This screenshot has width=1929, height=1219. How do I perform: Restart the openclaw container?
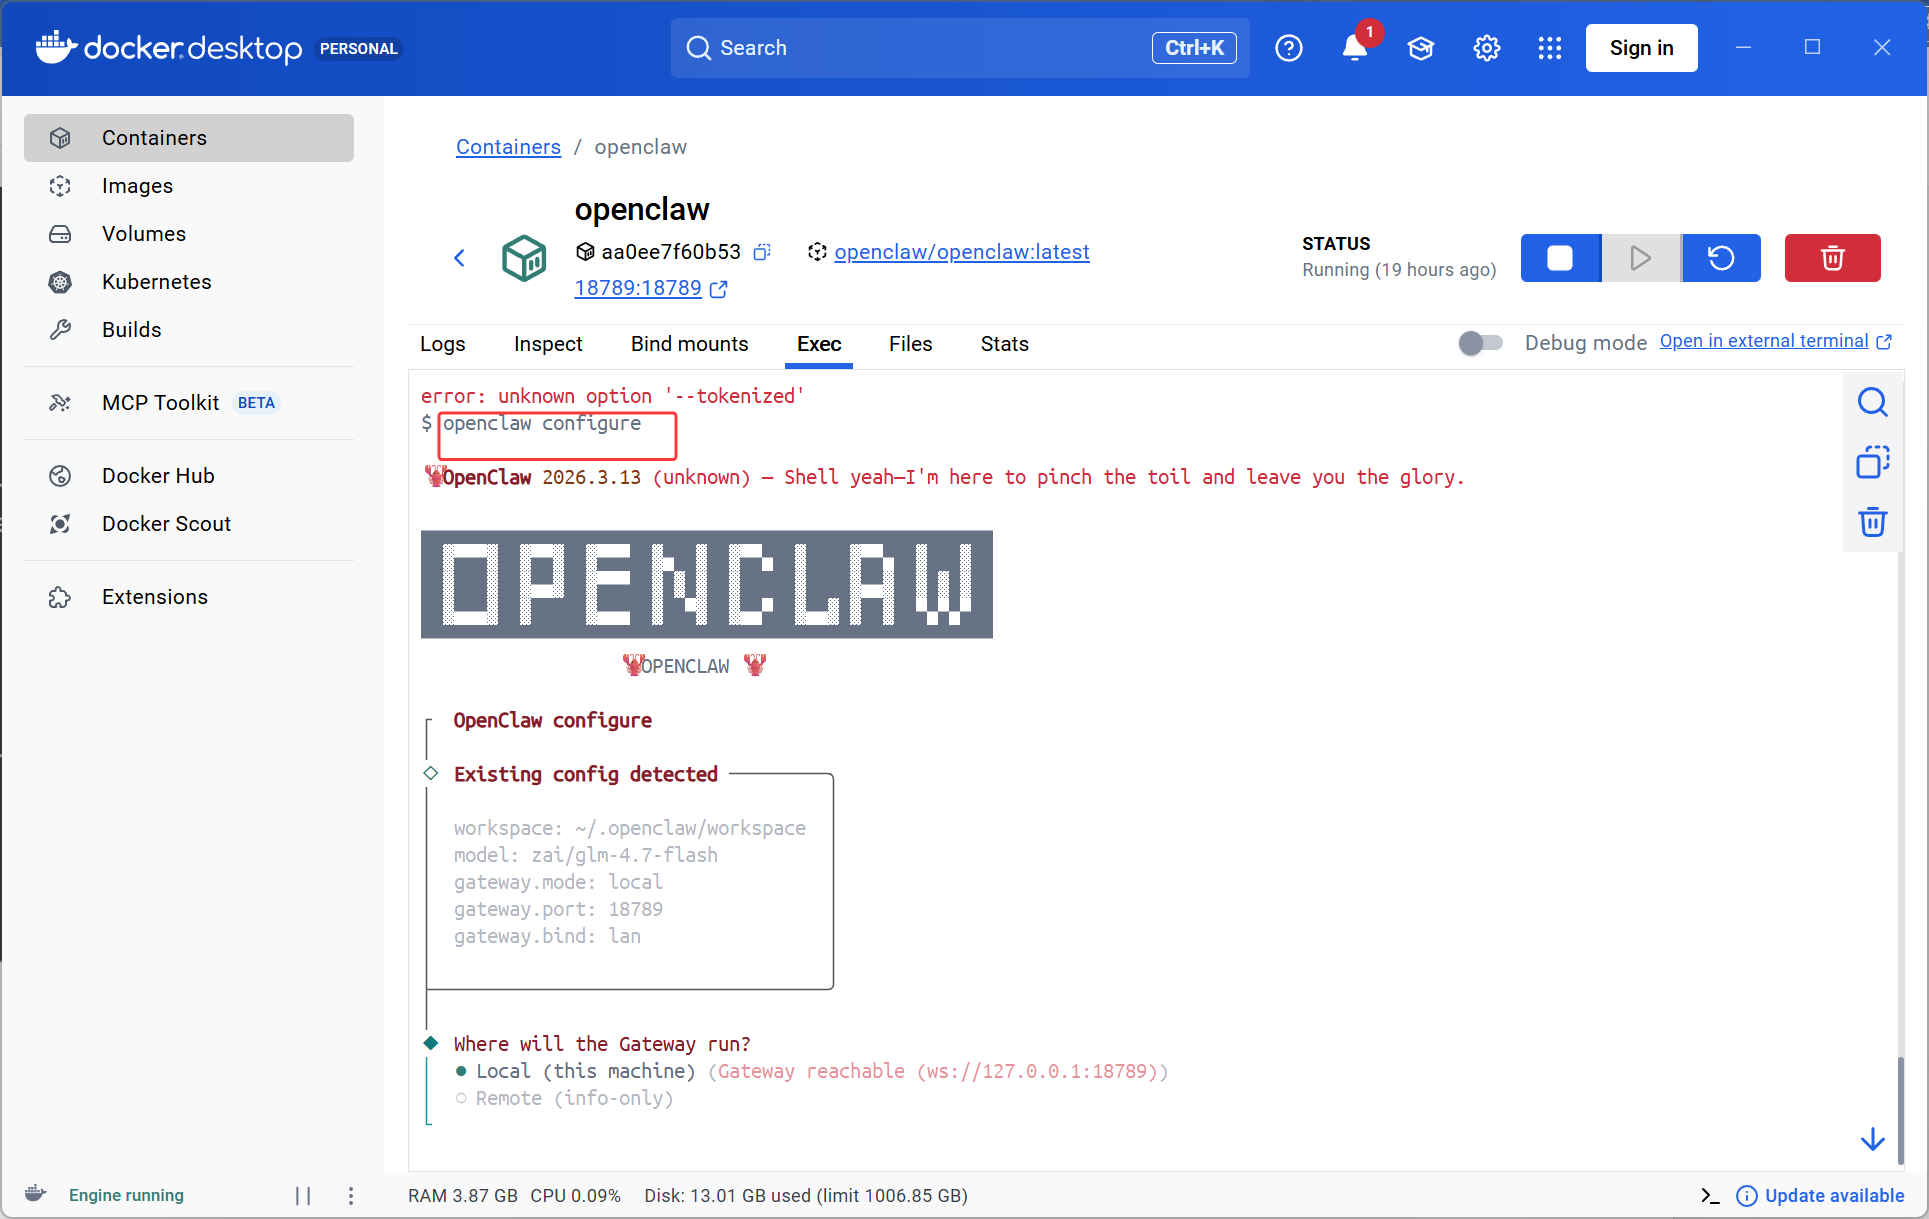click(x=1721, y=258)
